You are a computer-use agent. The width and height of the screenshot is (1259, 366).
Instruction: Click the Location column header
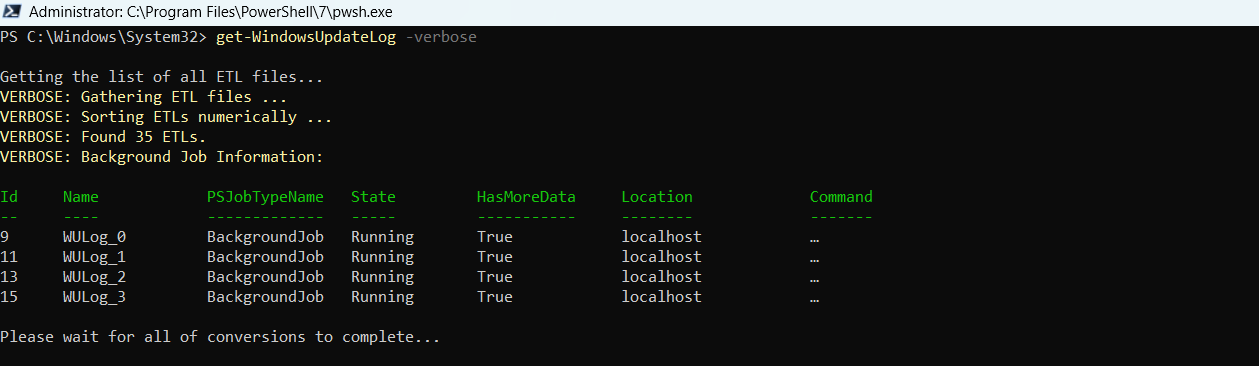tap(657, 197)
